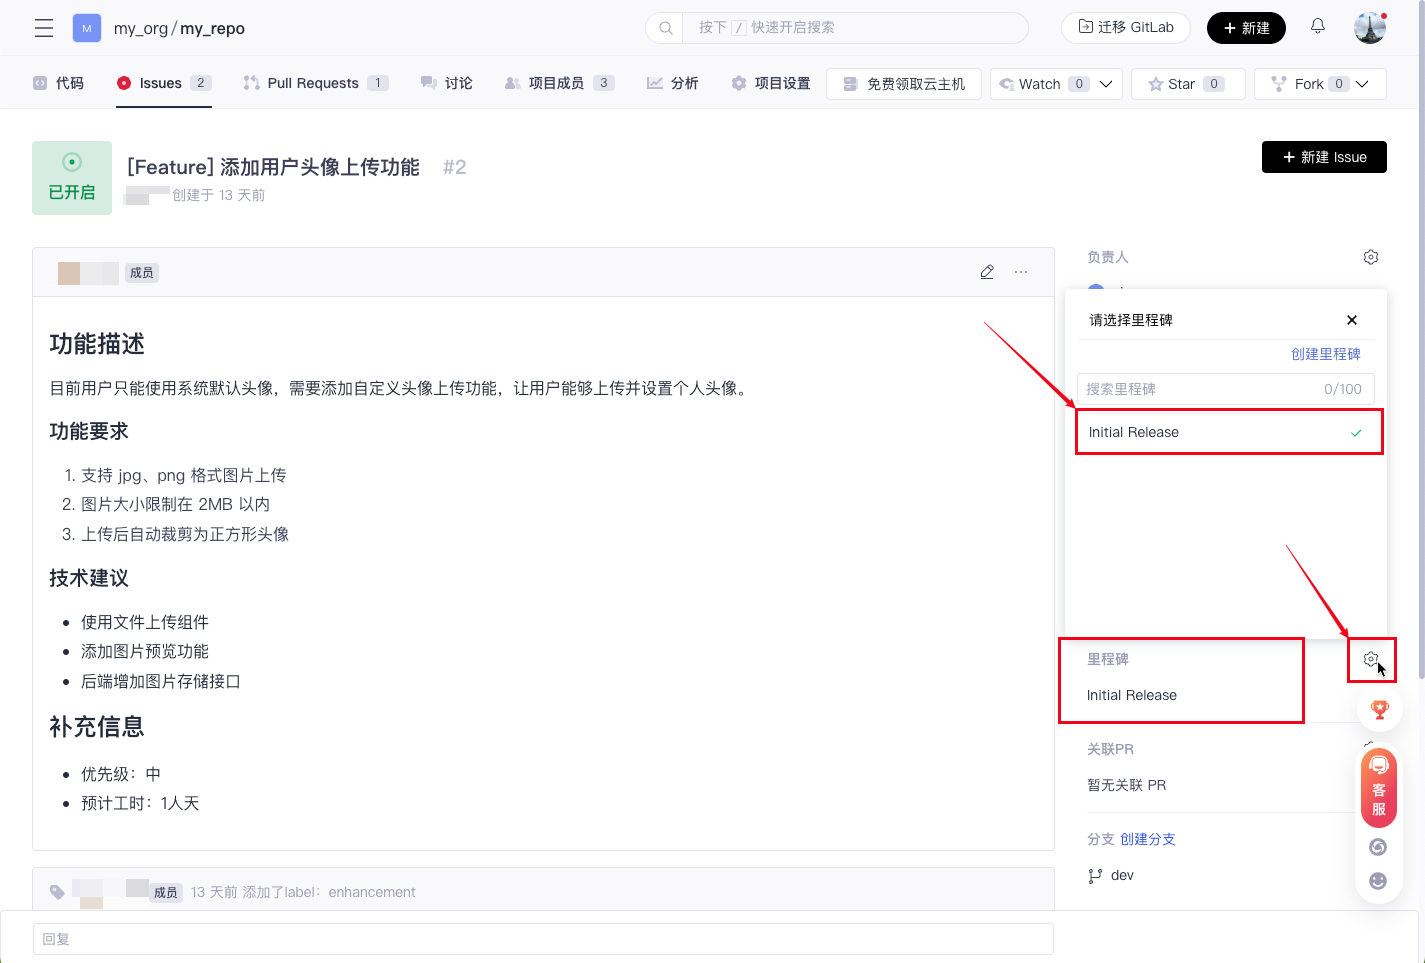Click the trophy icon in floating sidebar

point(1379,709)
